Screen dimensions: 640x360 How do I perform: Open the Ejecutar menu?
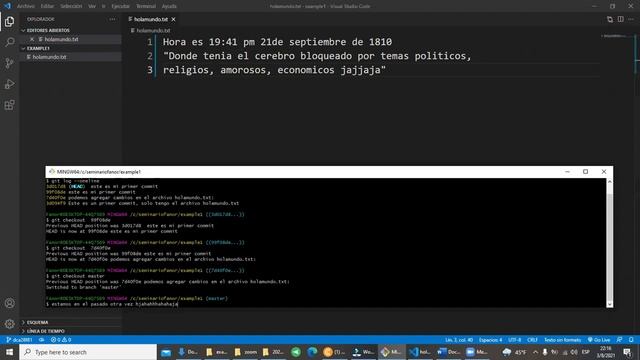click(120, 6)
